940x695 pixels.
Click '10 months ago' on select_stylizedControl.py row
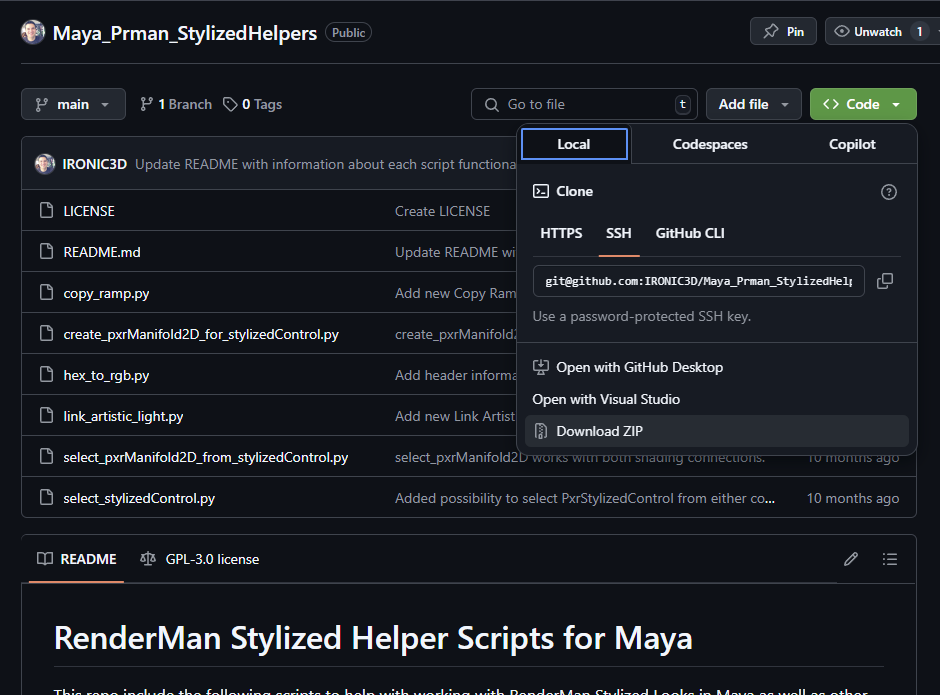click(852, 498)
